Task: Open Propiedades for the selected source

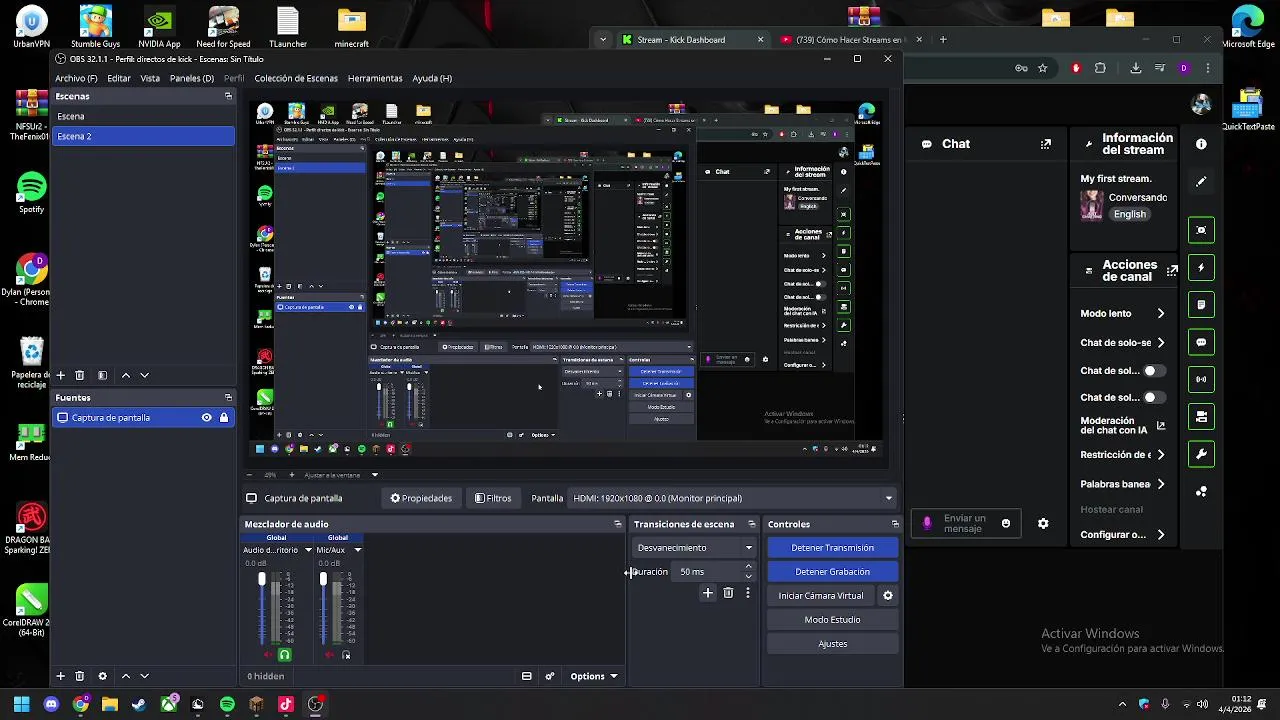Action: [x=421, y=498]
